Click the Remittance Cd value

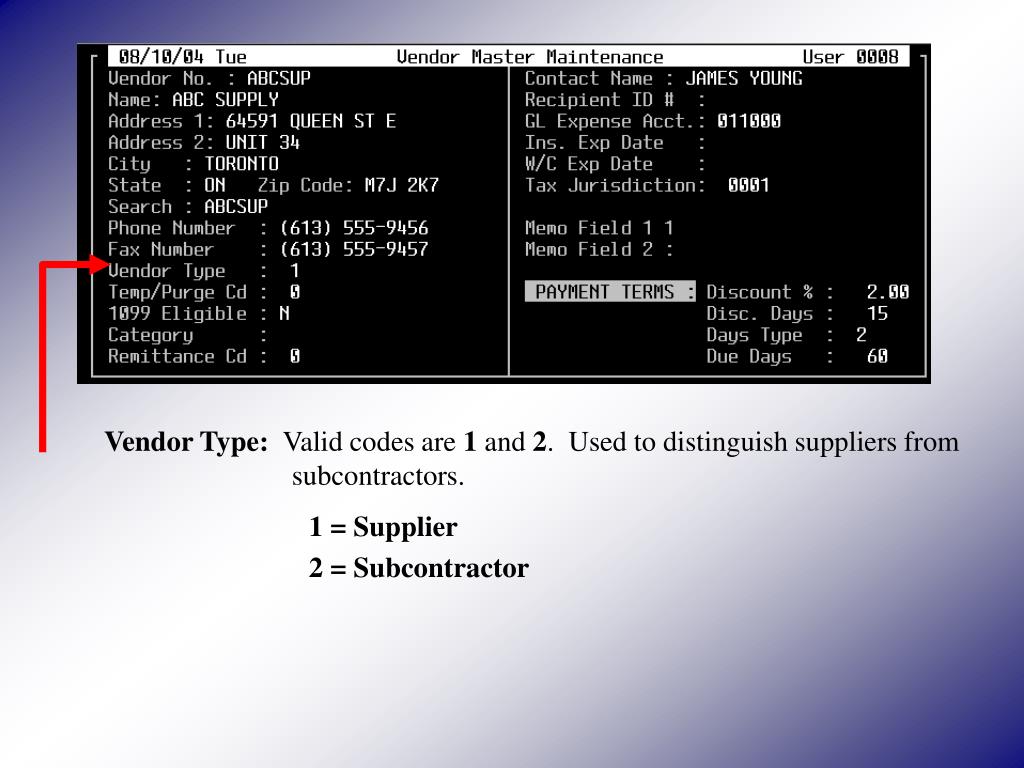(x=295, y=357)
